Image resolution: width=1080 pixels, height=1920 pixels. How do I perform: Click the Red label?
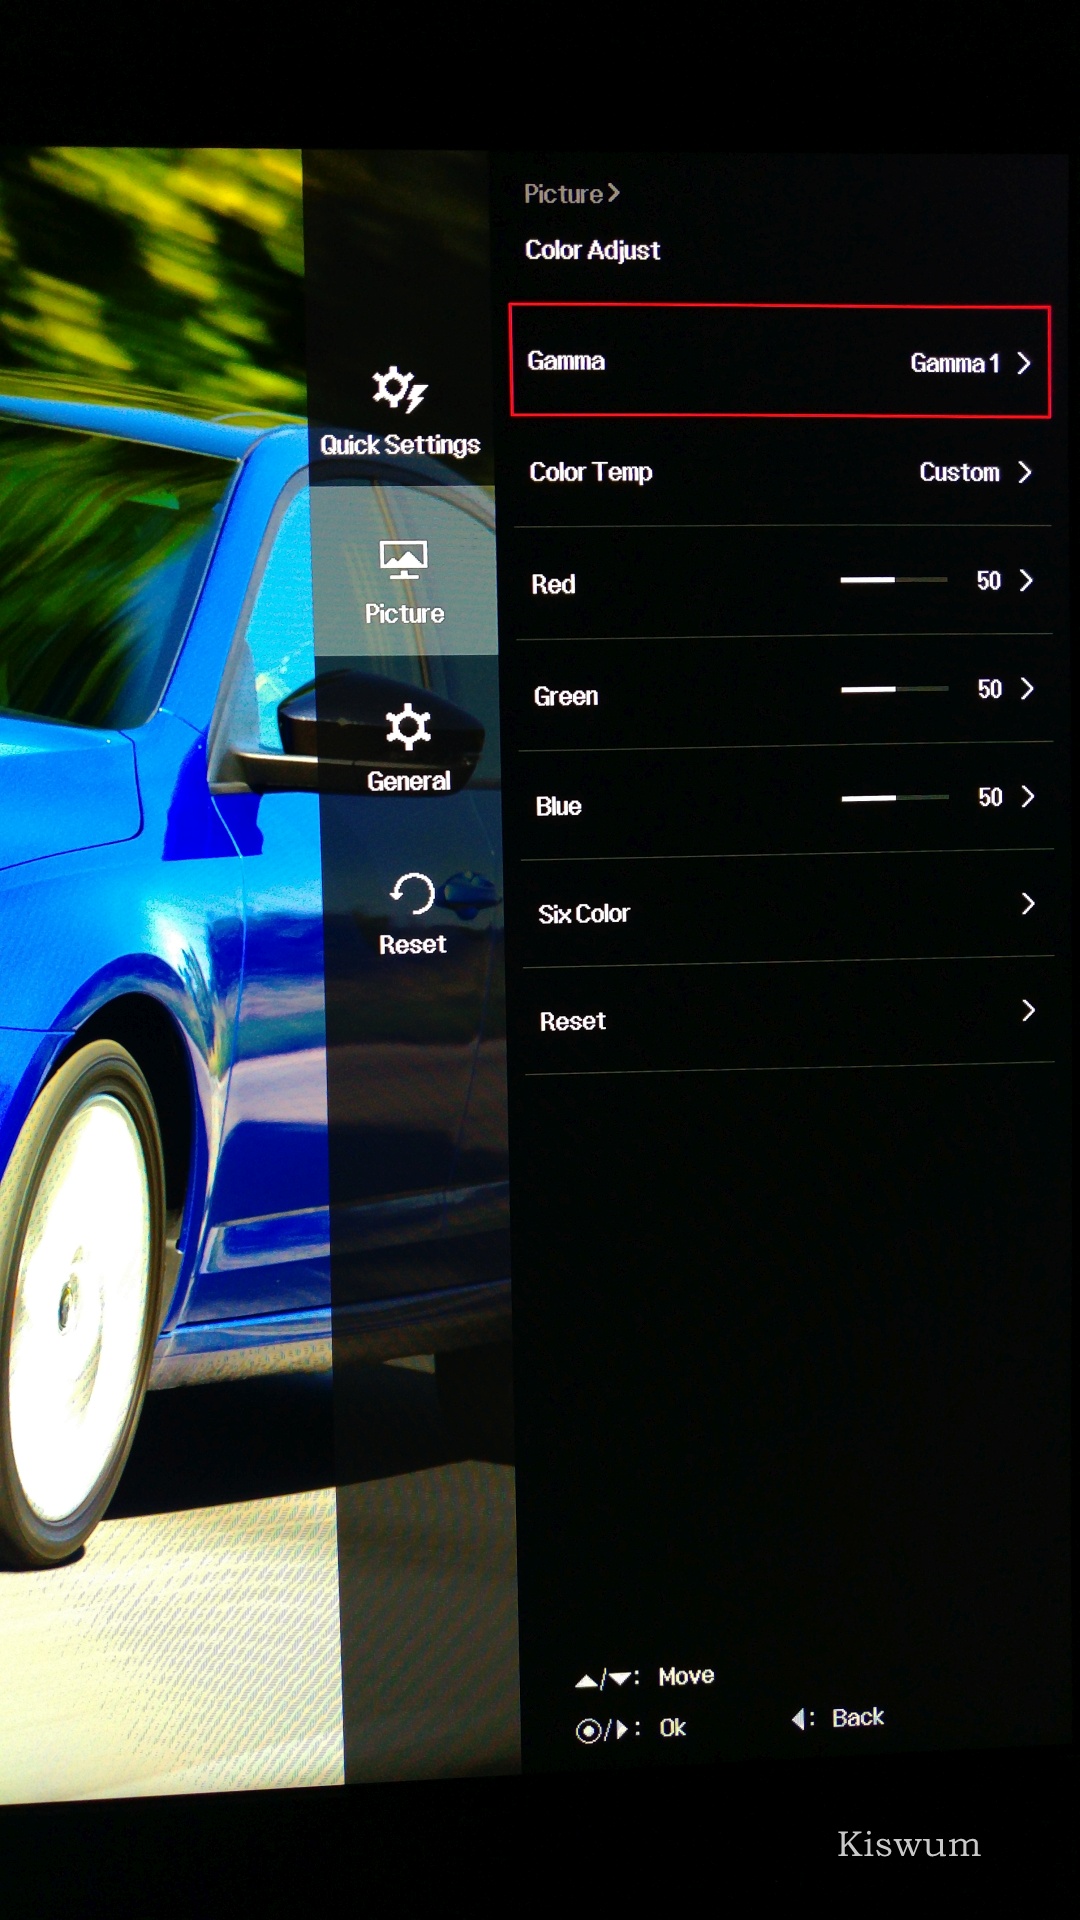point(553,584)
